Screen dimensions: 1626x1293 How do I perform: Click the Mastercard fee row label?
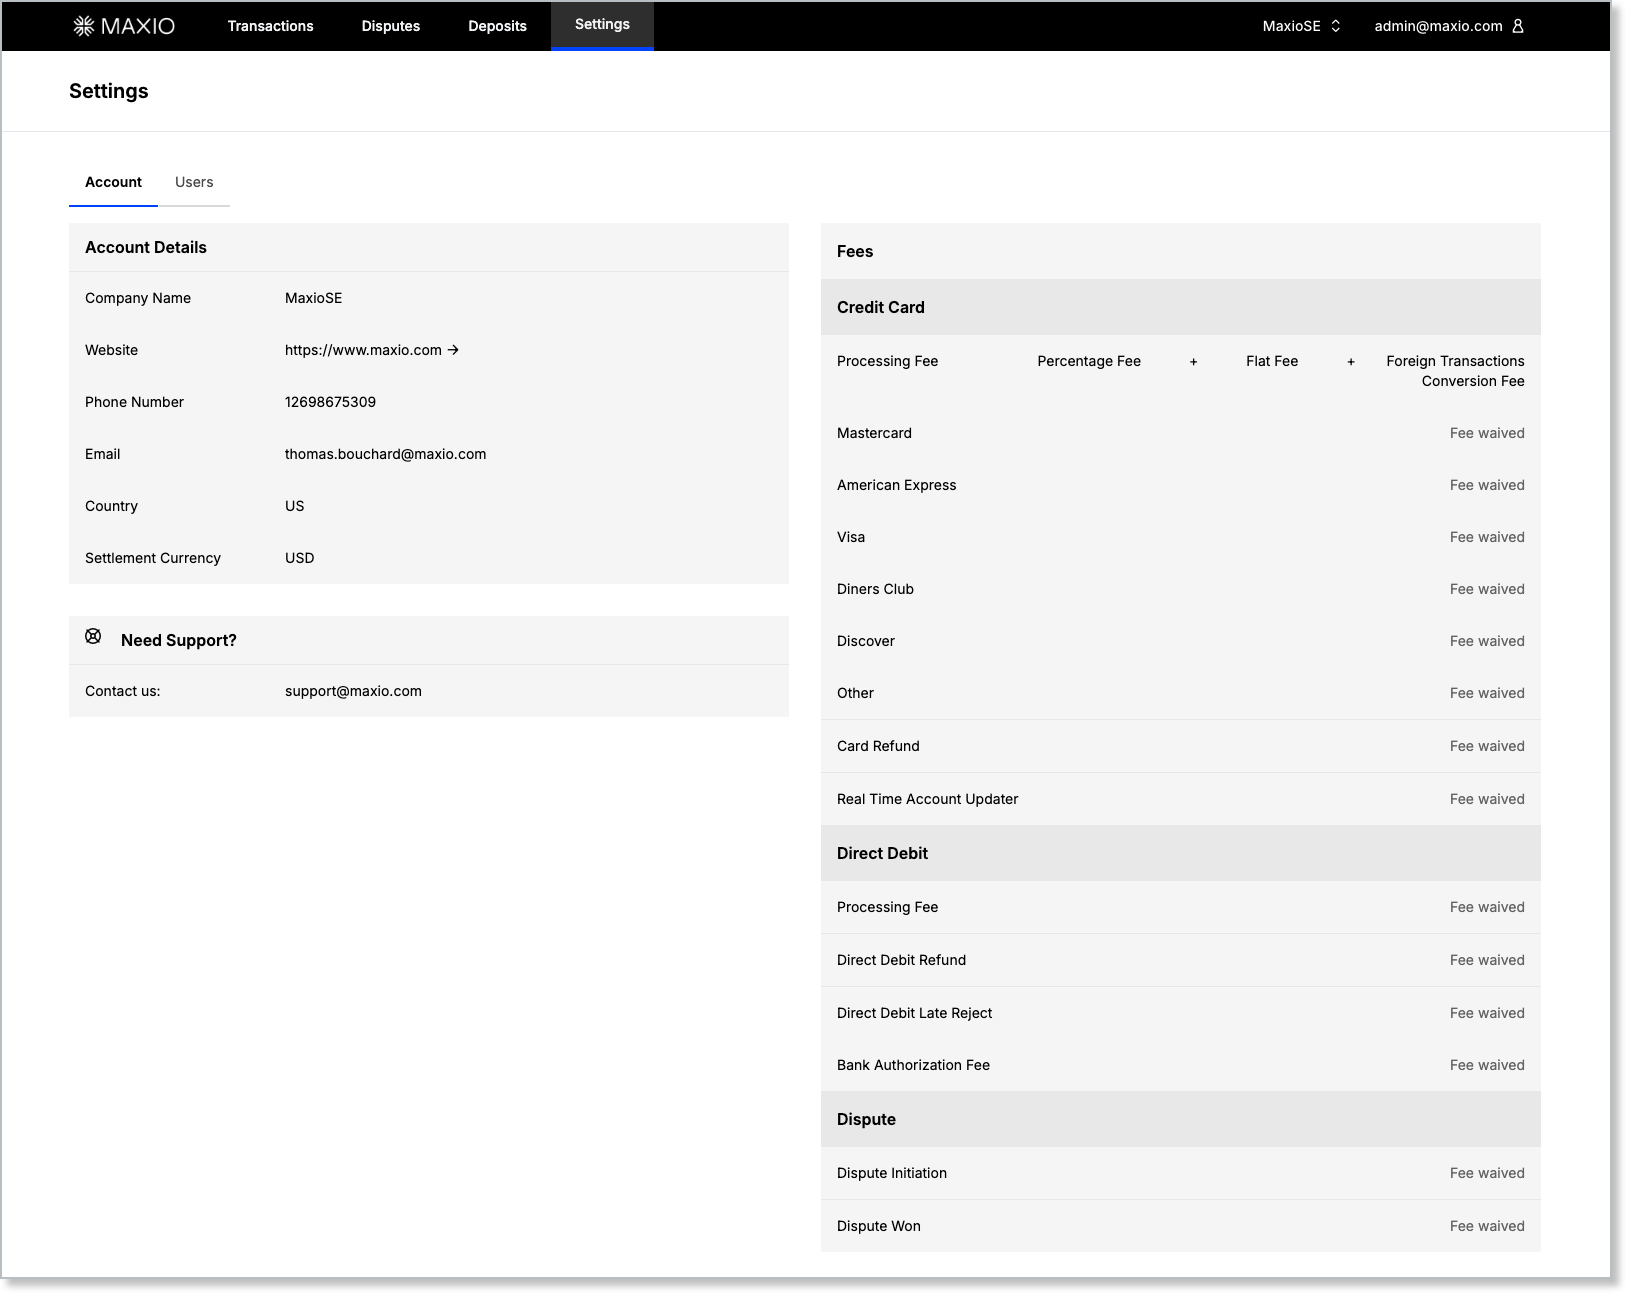(874, 433)
